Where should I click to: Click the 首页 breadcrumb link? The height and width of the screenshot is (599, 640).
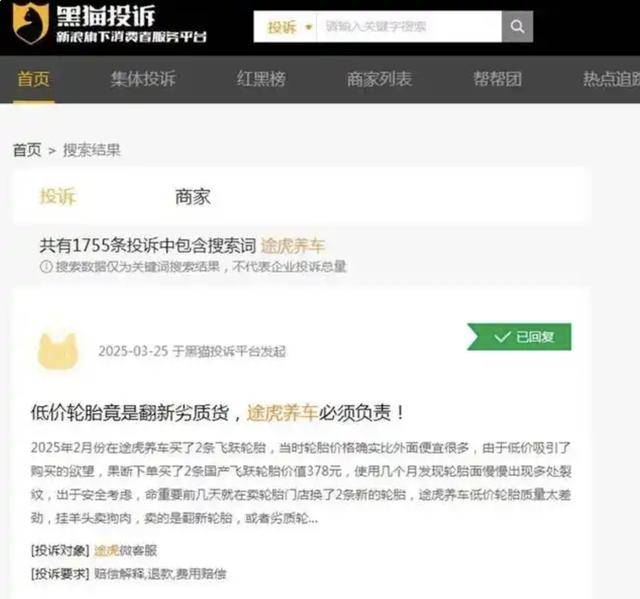(27, 150)
